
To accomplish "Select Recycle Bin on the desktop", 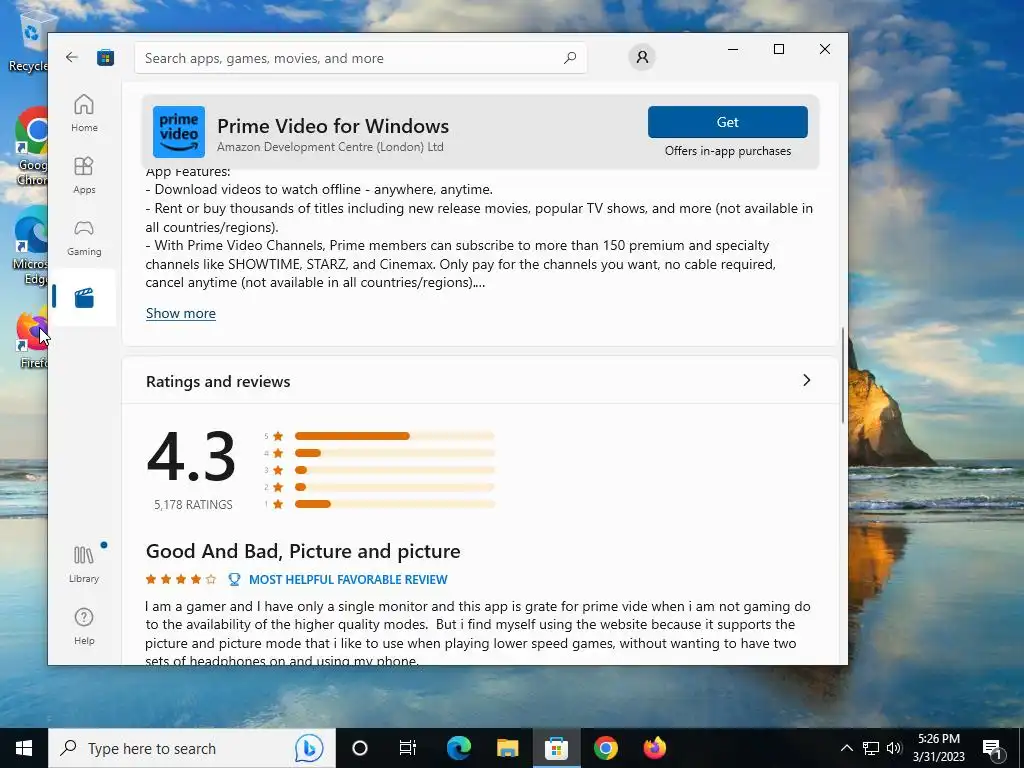I will click(29, 42).
